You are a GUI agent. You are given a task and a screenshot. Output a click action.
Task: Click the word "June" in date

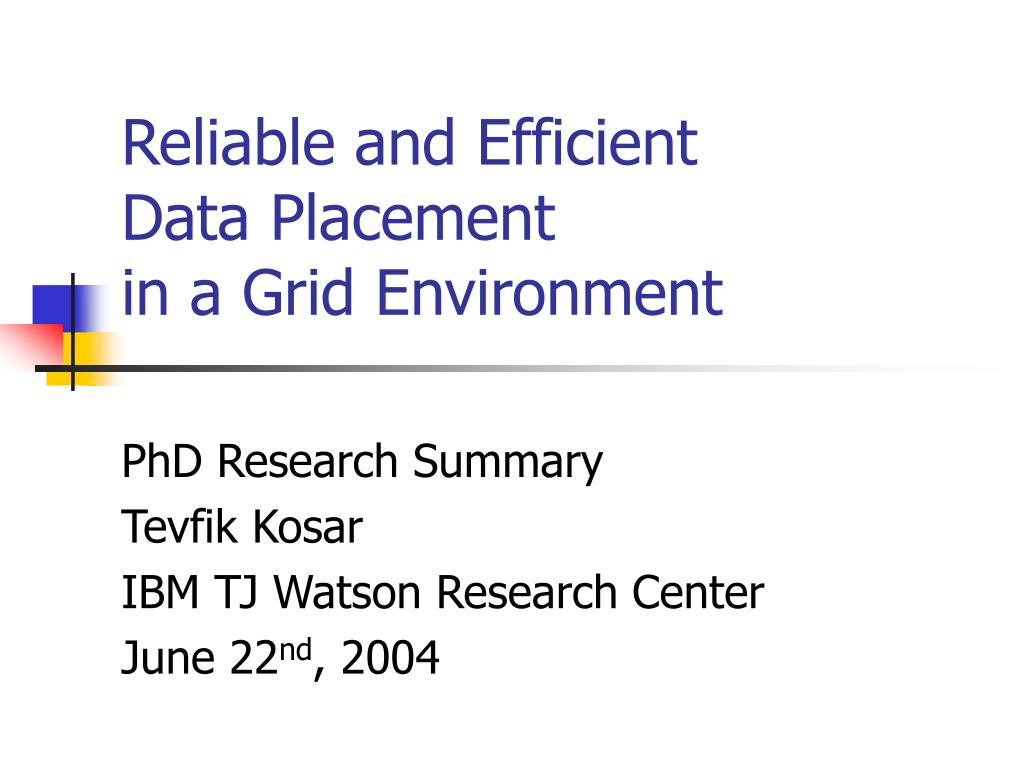(x=167, y=658)
